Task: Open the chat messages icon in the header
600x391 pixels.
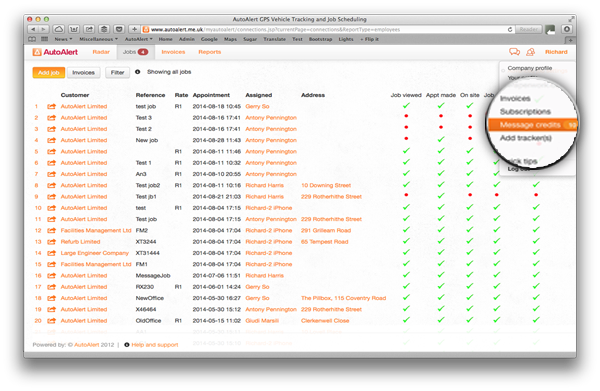Action: coord(514,52)
